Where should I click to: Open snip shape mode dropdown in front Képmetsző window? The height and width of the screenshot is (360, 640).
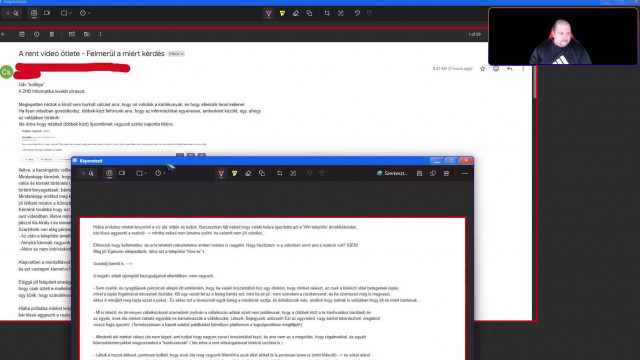[141, 173]
